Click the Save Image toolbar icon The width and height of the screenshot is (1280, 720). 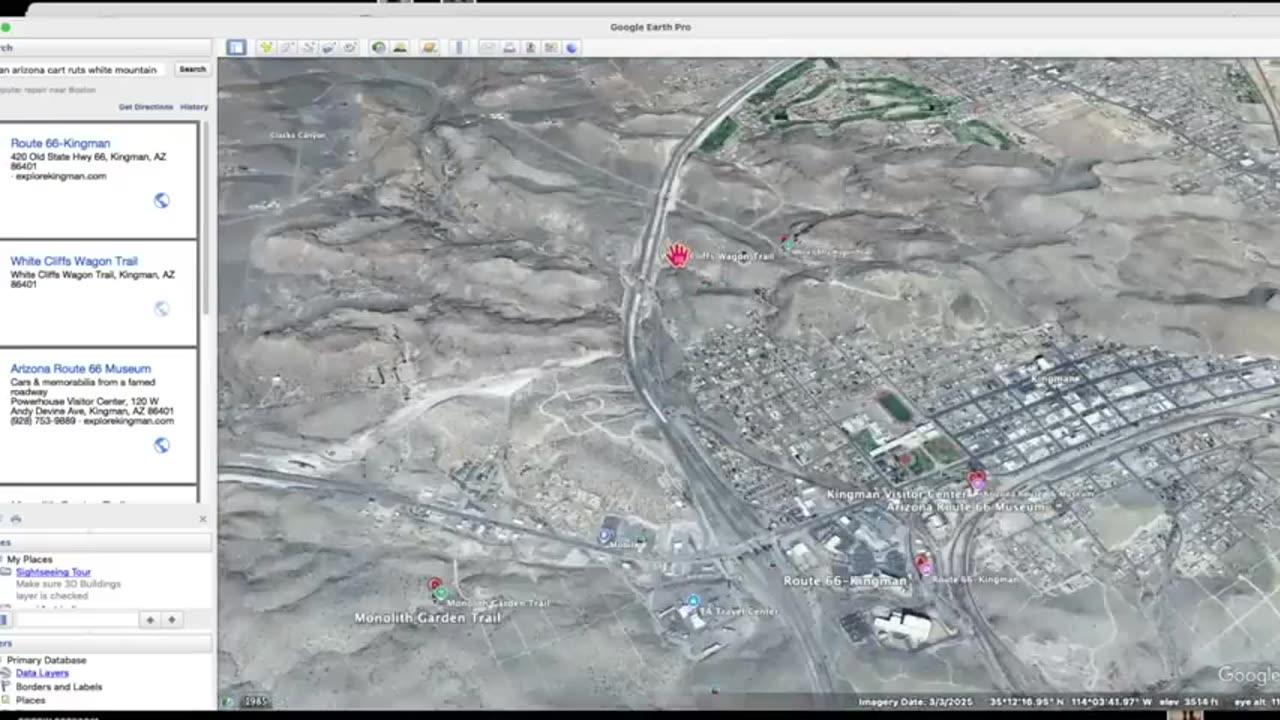tap(530, 47)
